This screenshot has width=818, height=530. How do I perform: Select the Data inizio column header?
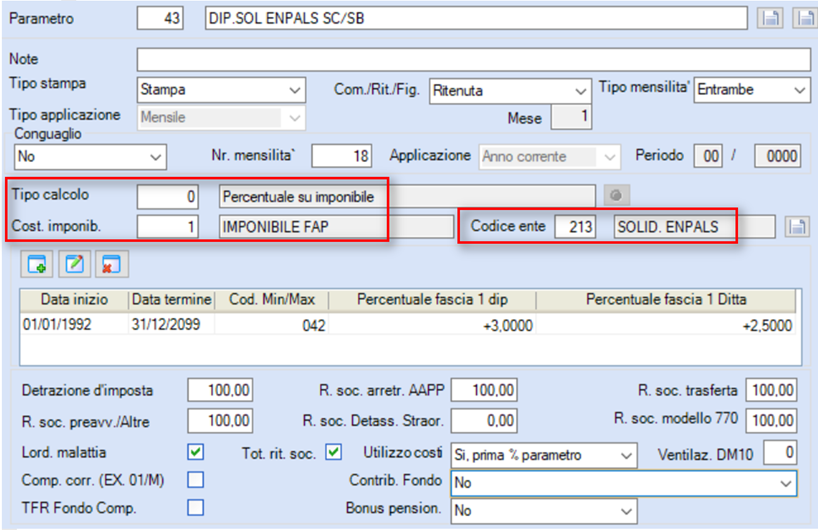(x=74, y=299)
